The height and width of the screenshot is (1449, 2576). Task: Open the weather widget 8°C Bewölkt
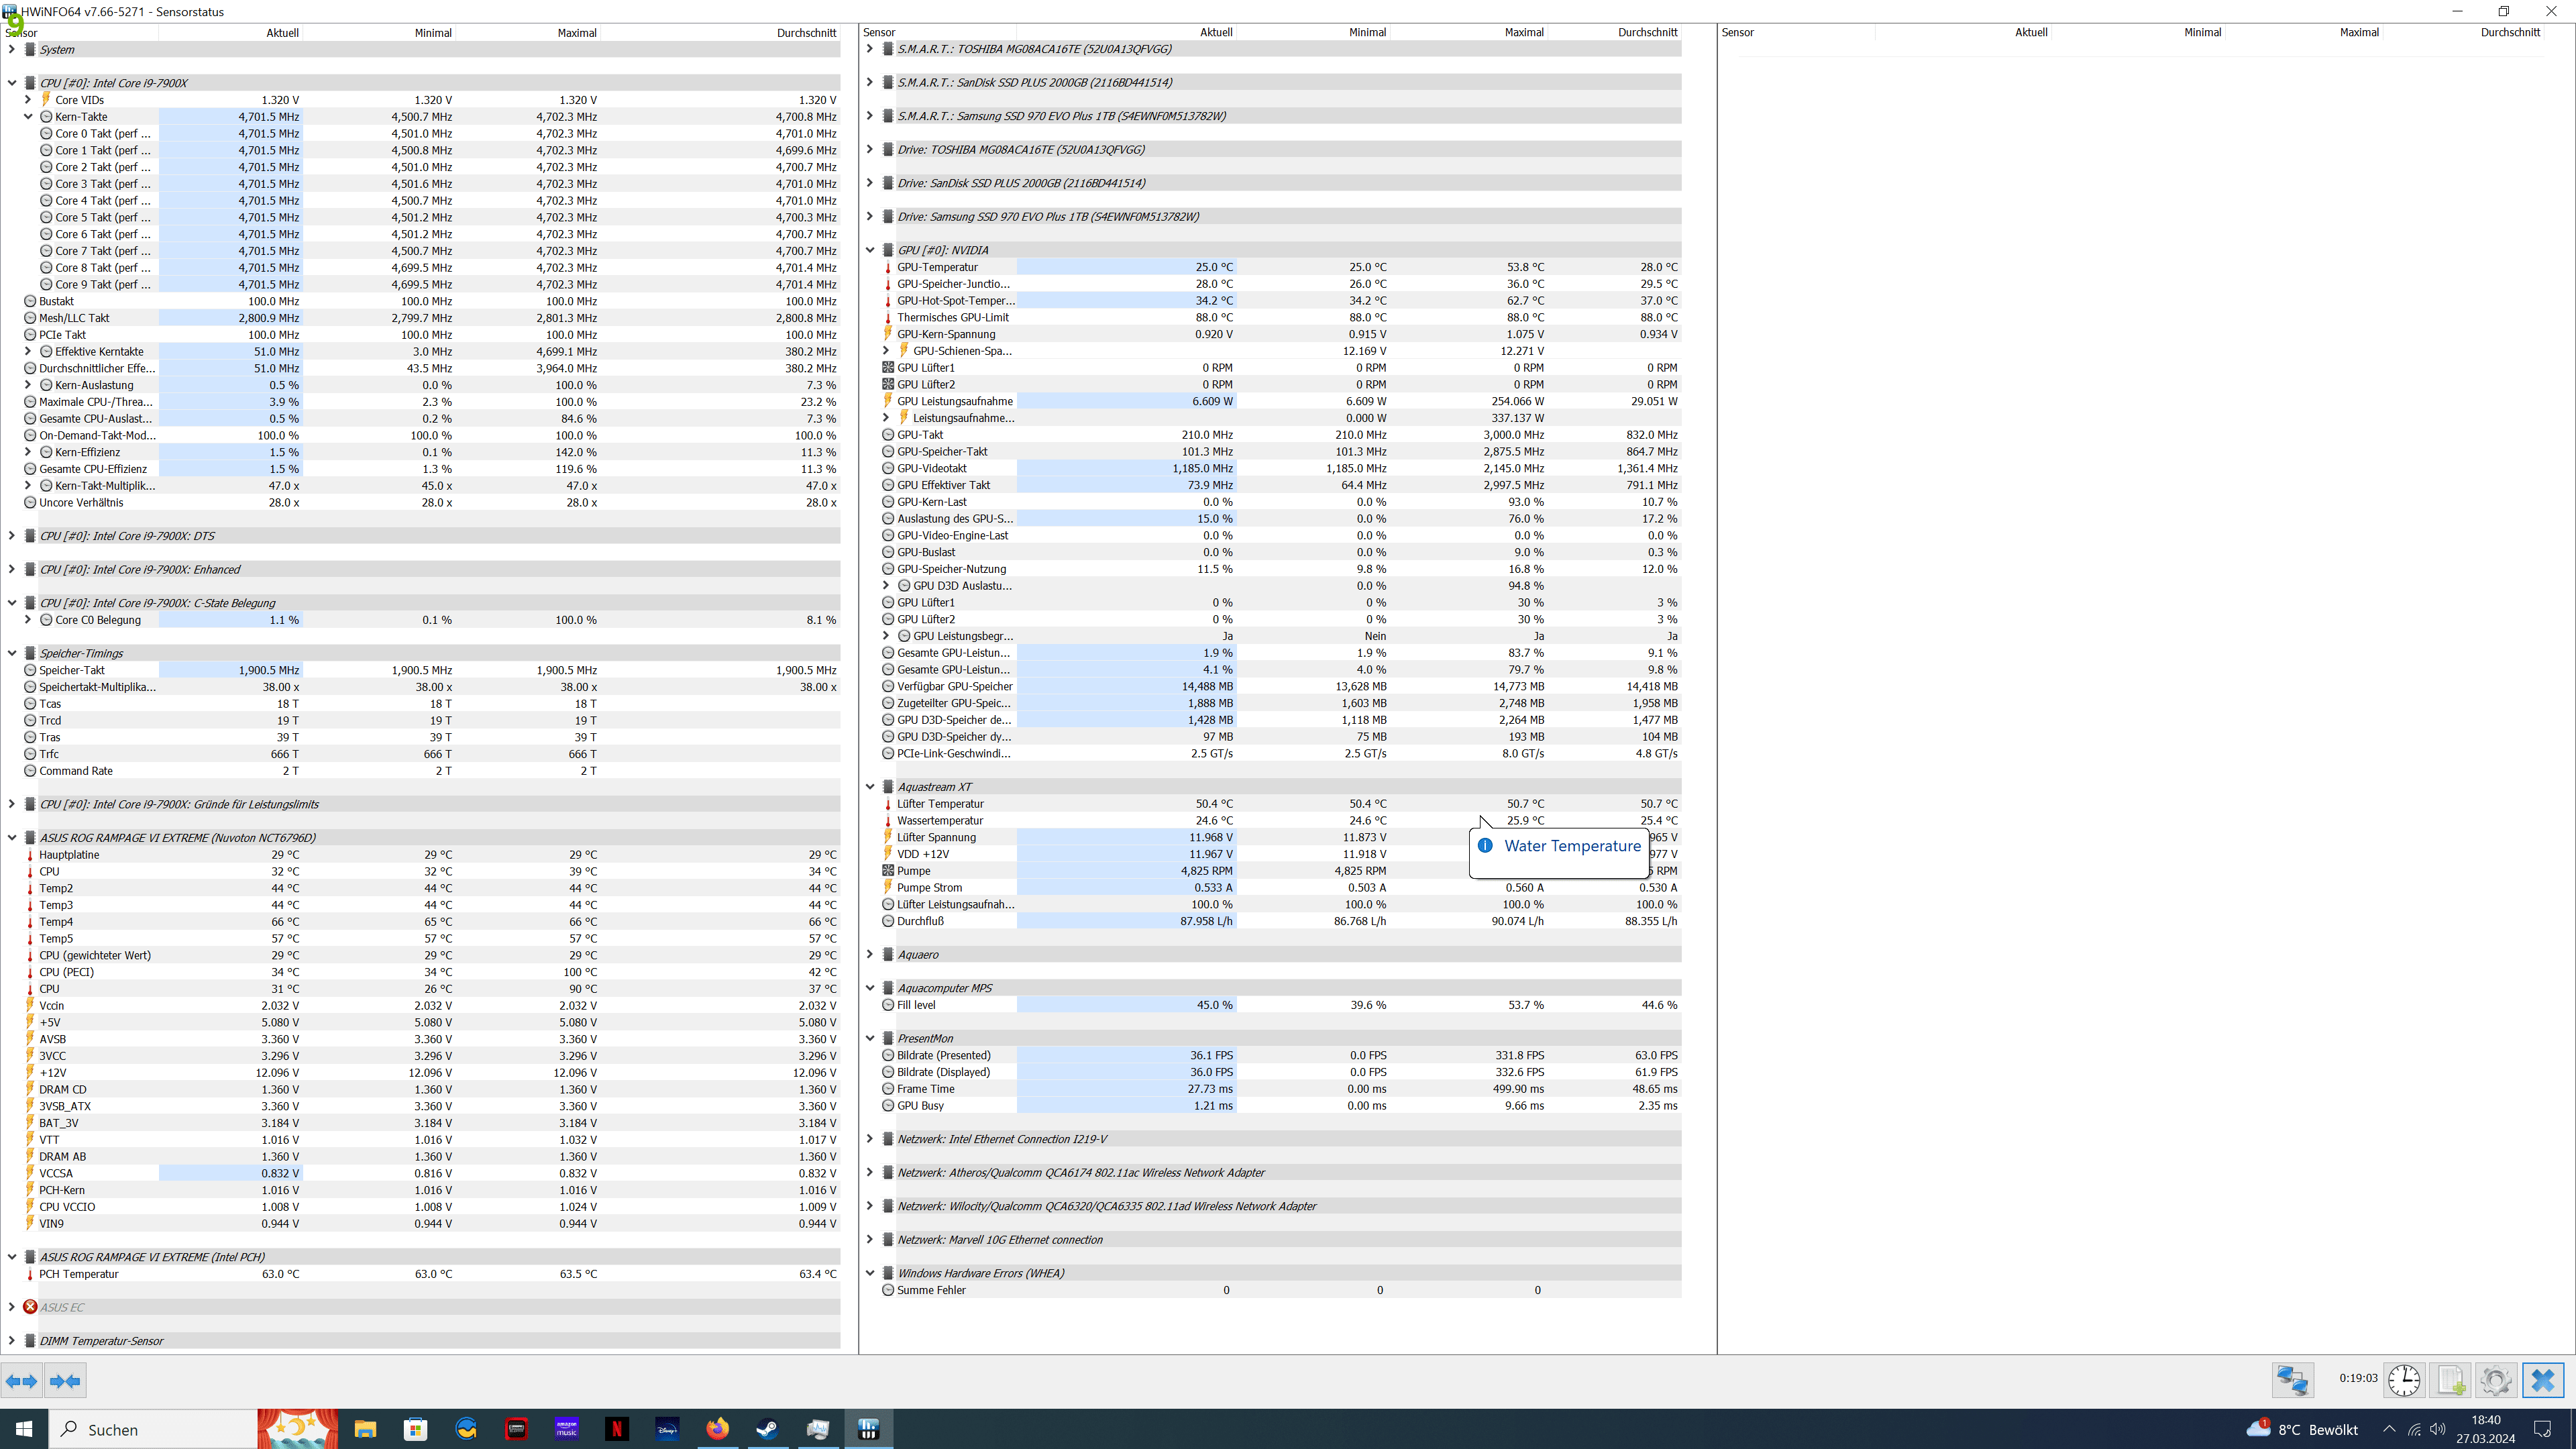point(2303,1429)
